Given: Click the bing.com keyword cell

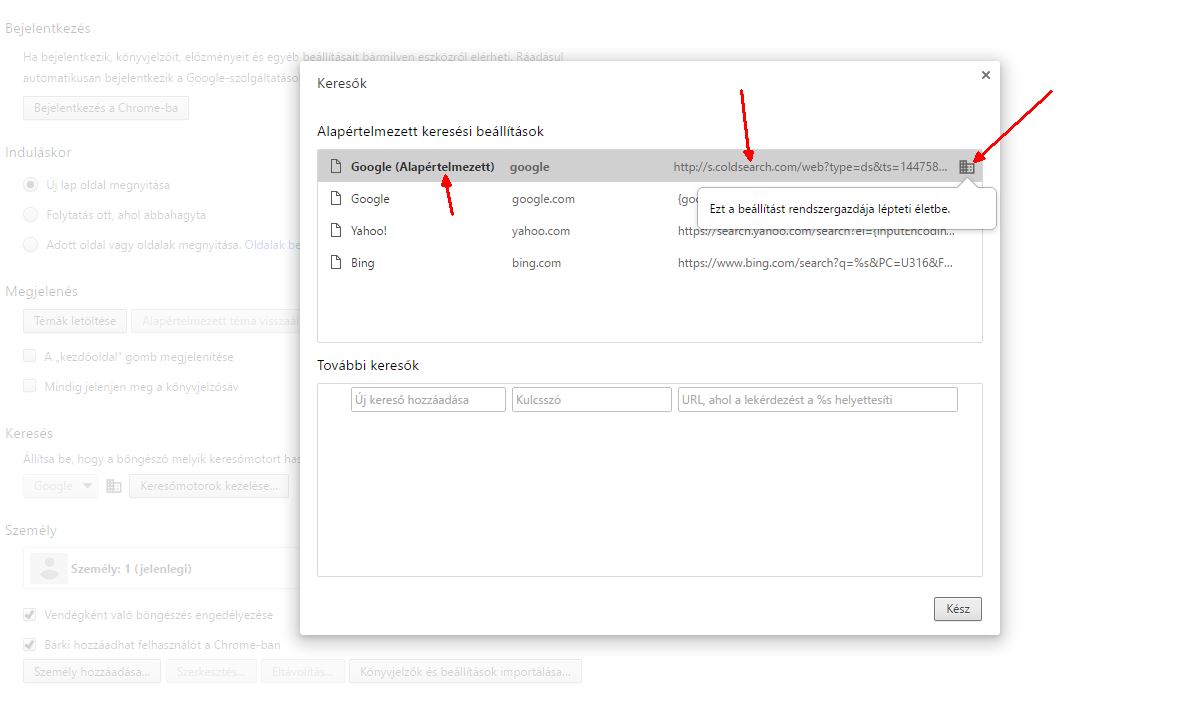Looking at the screenshot, I should pyautogui.click(x=536, y=263).
